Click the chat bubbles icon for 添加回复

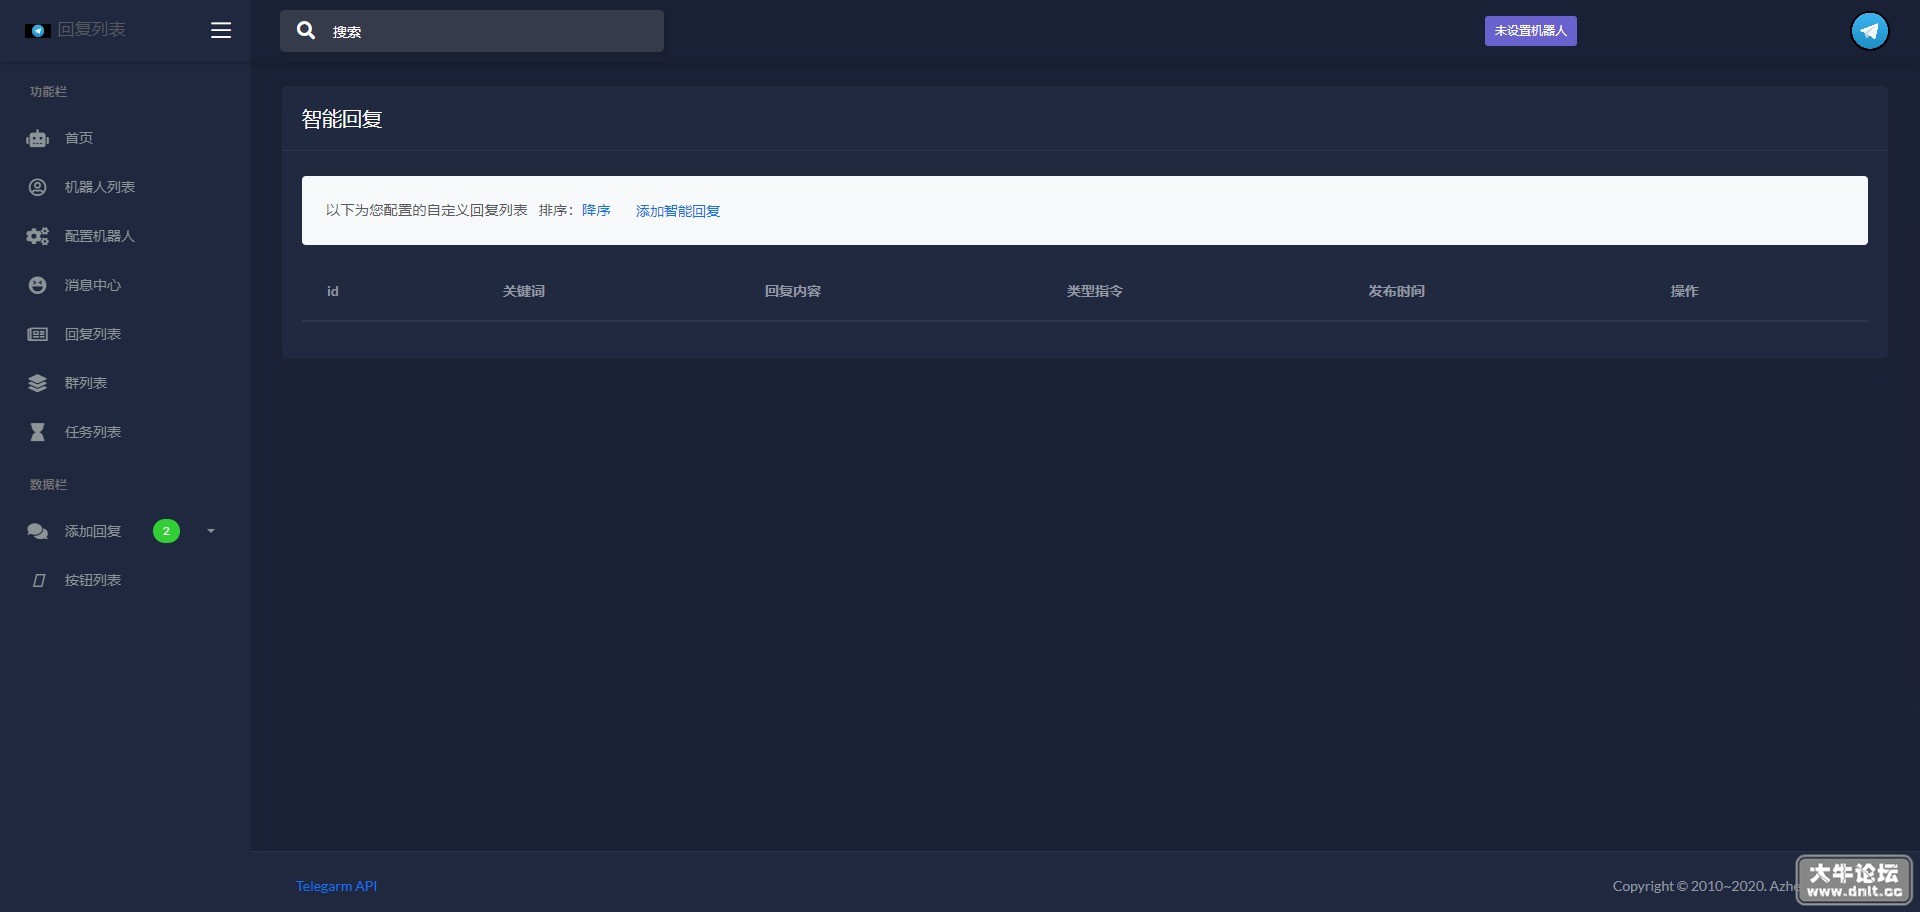pyautogui.click(x=38, y=531)
